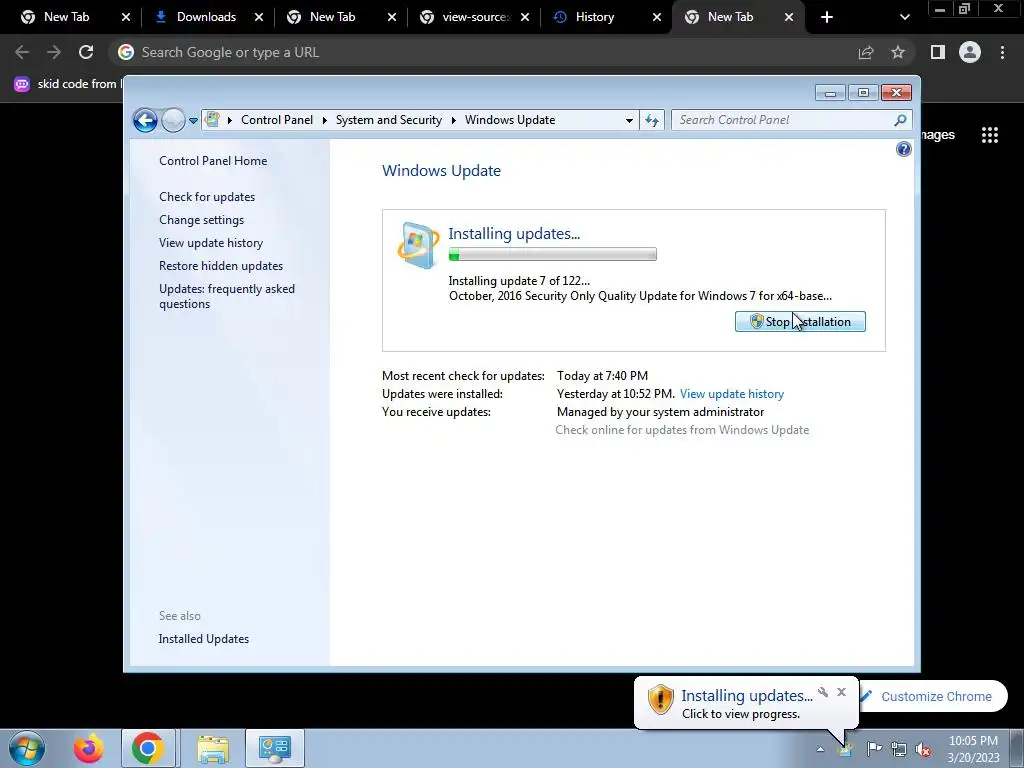This screenshot has width=1024, height=768.
Task: Click the wrench icon on notification balloon
Action: point(823,692)
